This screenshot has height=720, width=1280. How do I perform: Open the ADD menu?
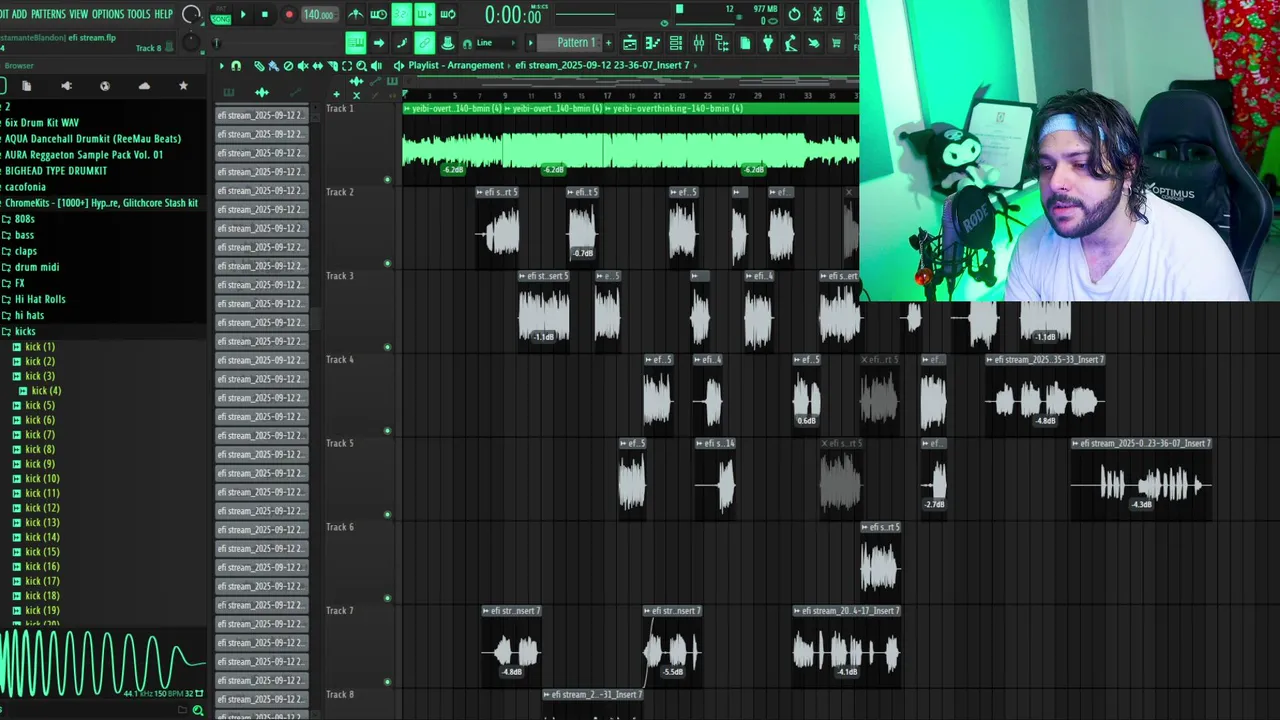tap(19, 14)
